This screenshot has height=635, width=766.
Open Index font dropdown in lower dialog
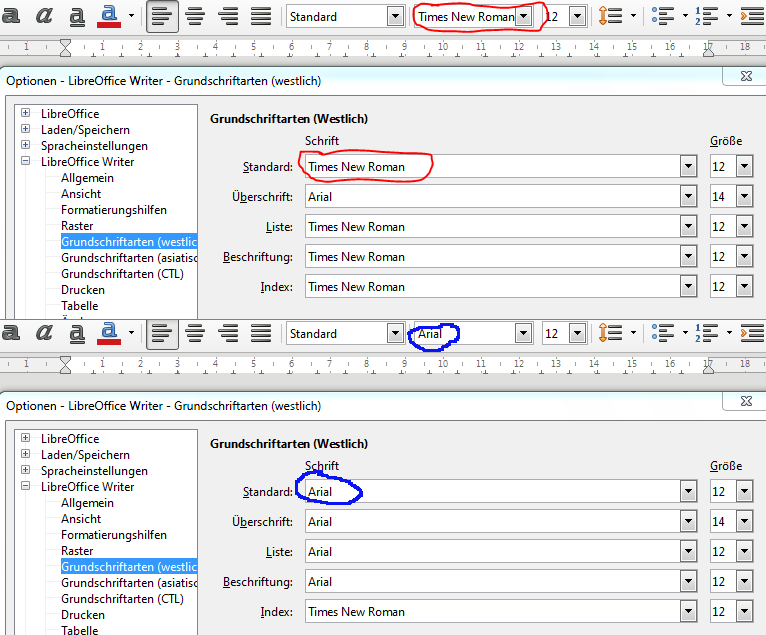point(688,612)
